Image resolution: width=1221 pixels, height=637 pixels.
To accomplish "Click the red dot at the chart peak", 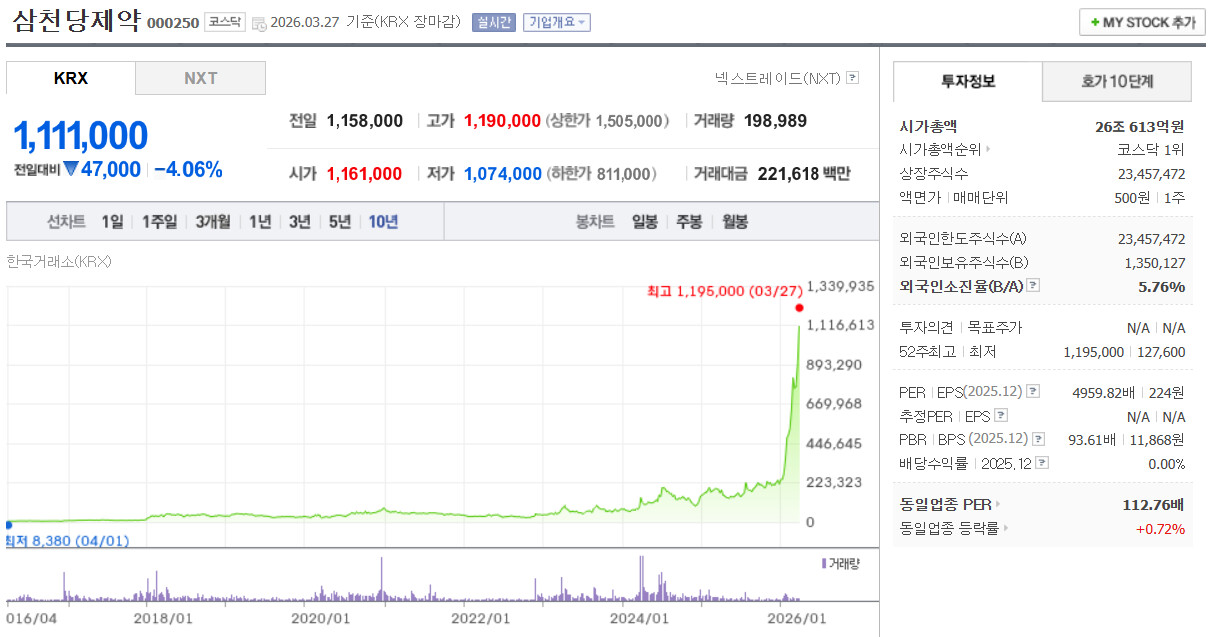I will click(x=799, y=308).
